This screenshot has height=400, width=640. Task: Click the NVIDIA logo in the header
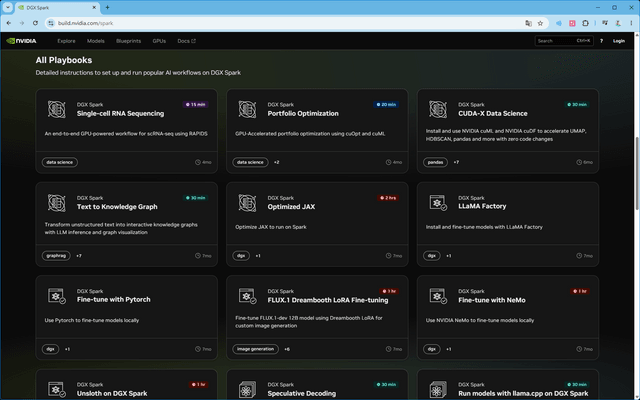pyautogui.click(x=22, y=41)
